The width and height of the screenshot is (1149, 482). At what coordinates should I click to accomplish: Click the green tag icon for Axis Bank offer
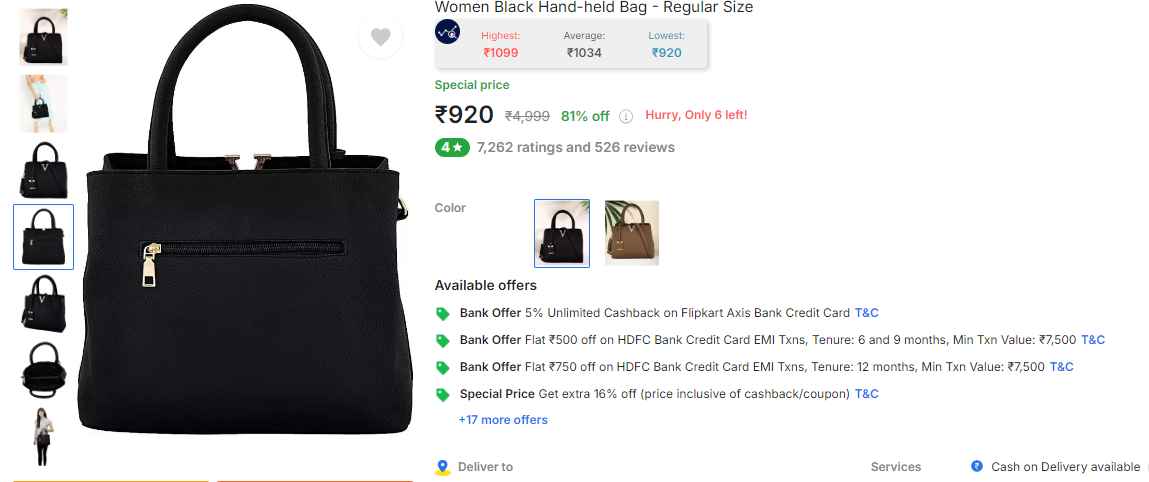(442, 314)
